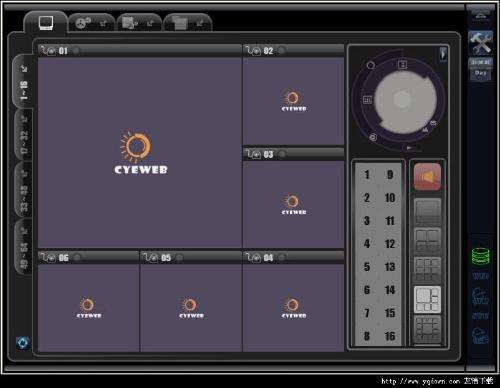
Task: Select camera 9 on the number pad
Action: [390, 175]
